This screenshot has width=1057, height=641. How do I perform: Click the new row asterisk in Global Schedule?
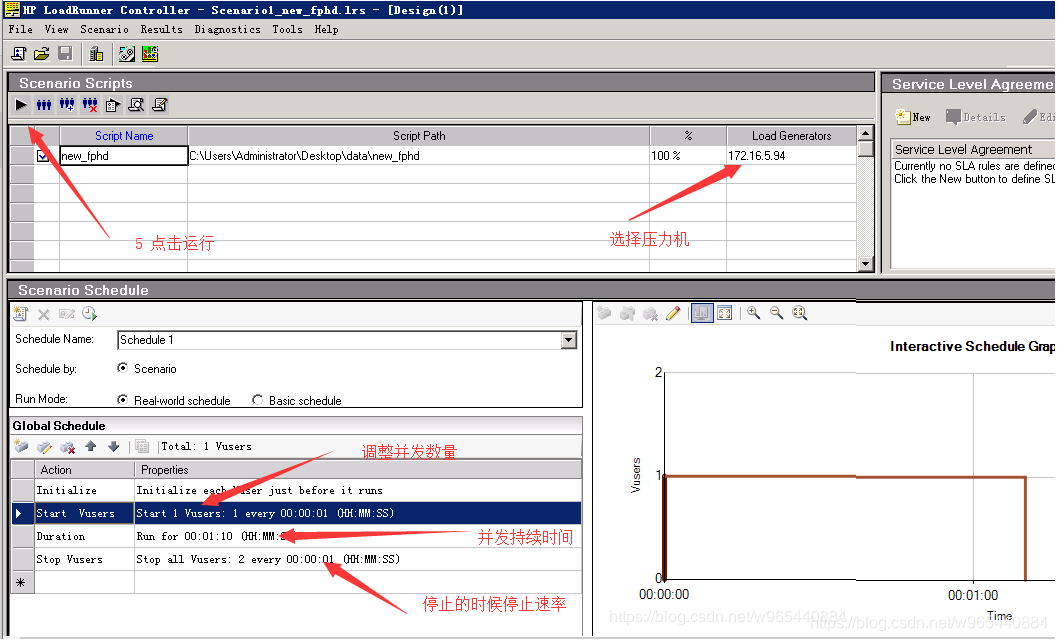[x=21, y=582]
